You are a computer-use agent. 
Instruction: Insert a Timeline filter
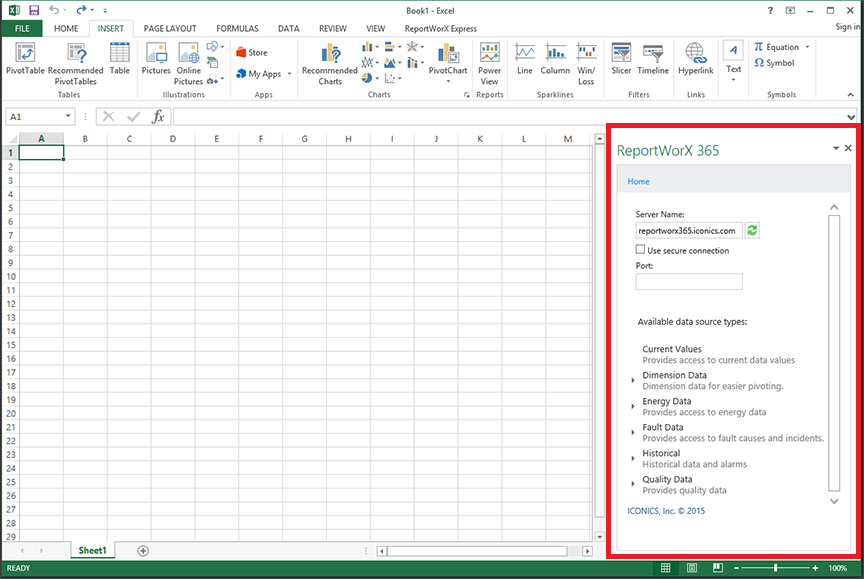click(x=653, y=59)
